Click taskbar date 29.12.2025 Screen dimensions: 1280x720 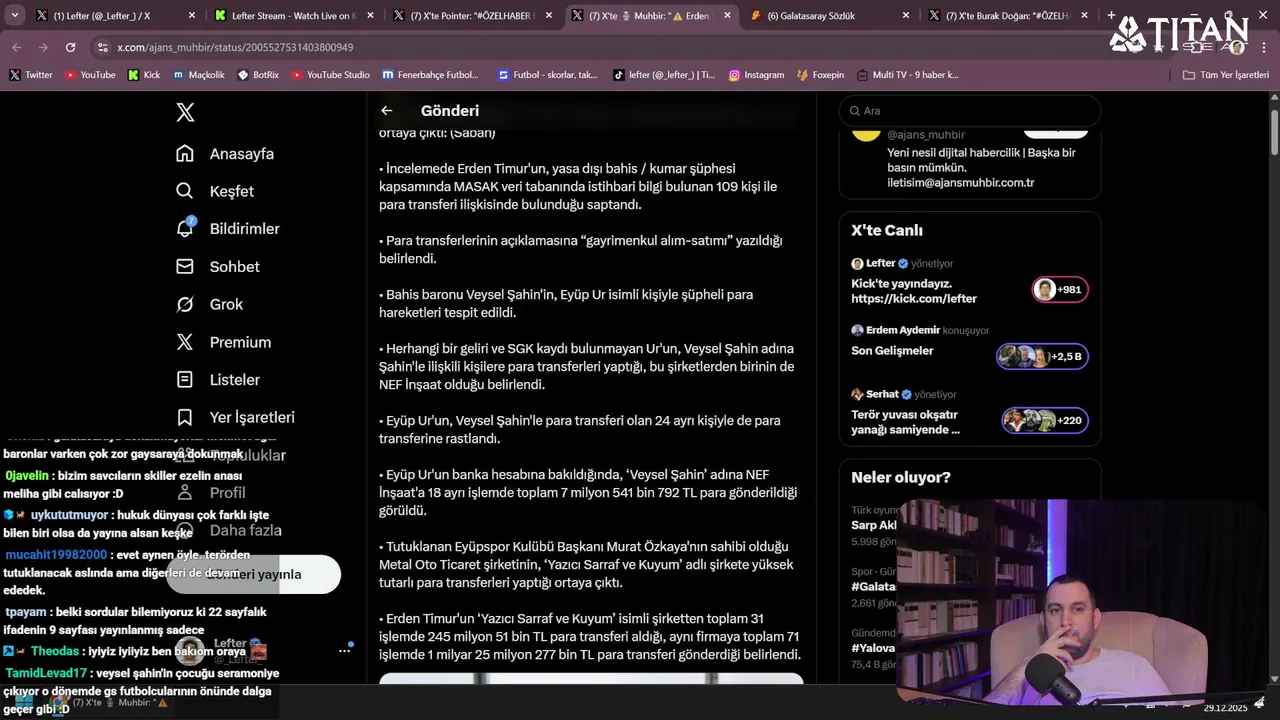[1224, 708]
